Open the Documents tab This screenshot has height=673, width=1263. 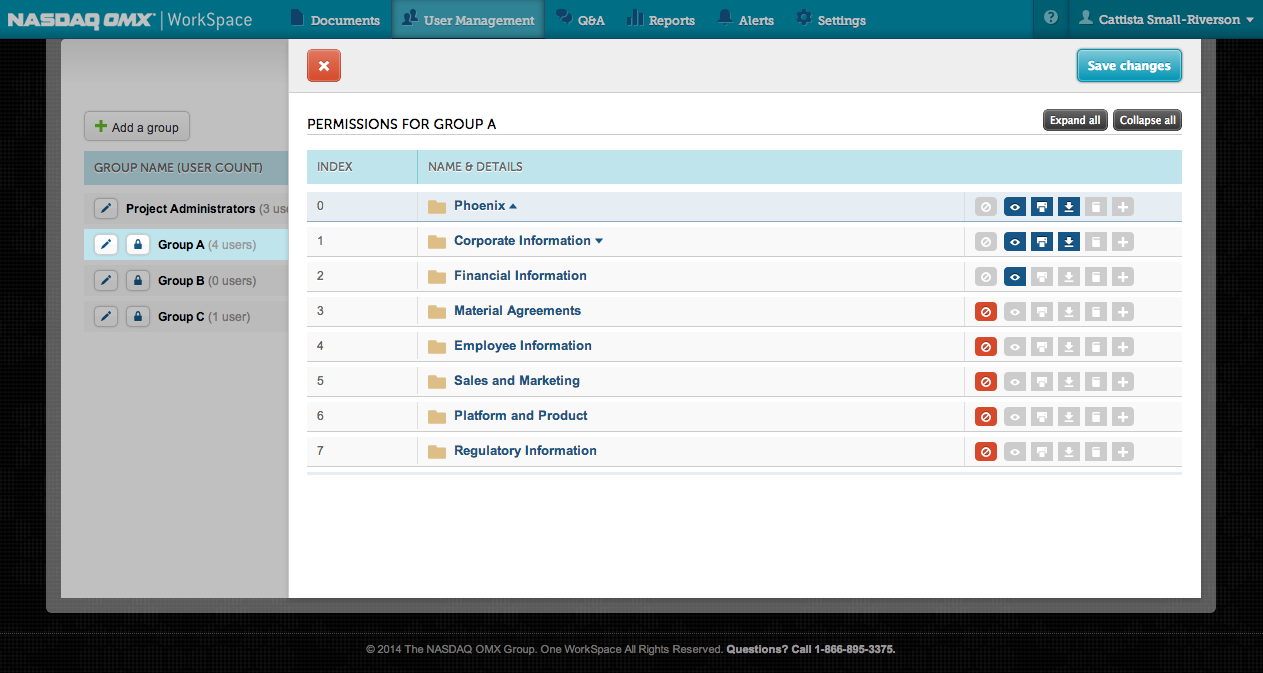point(335,19)
